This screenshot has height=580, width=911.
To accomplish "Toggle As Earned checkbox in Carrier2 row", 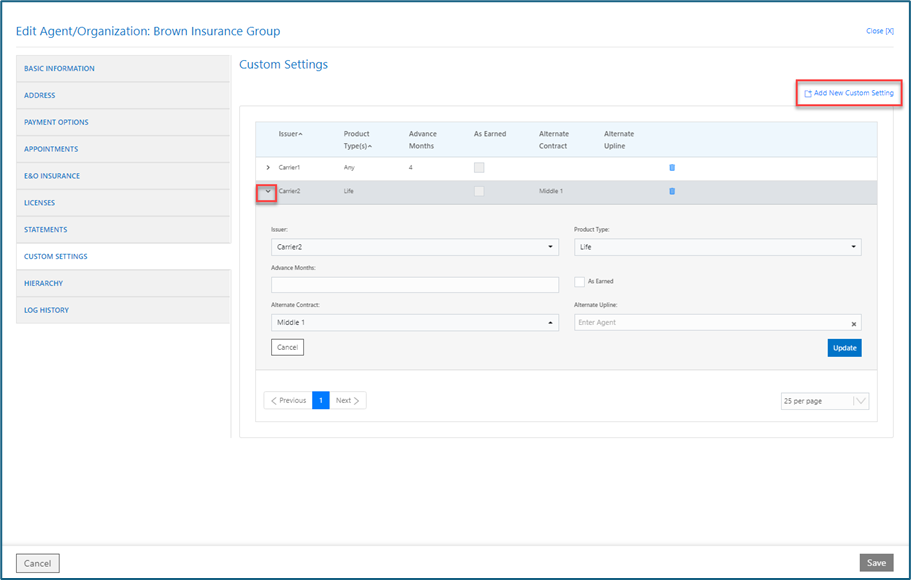I will tap(479, 191).
